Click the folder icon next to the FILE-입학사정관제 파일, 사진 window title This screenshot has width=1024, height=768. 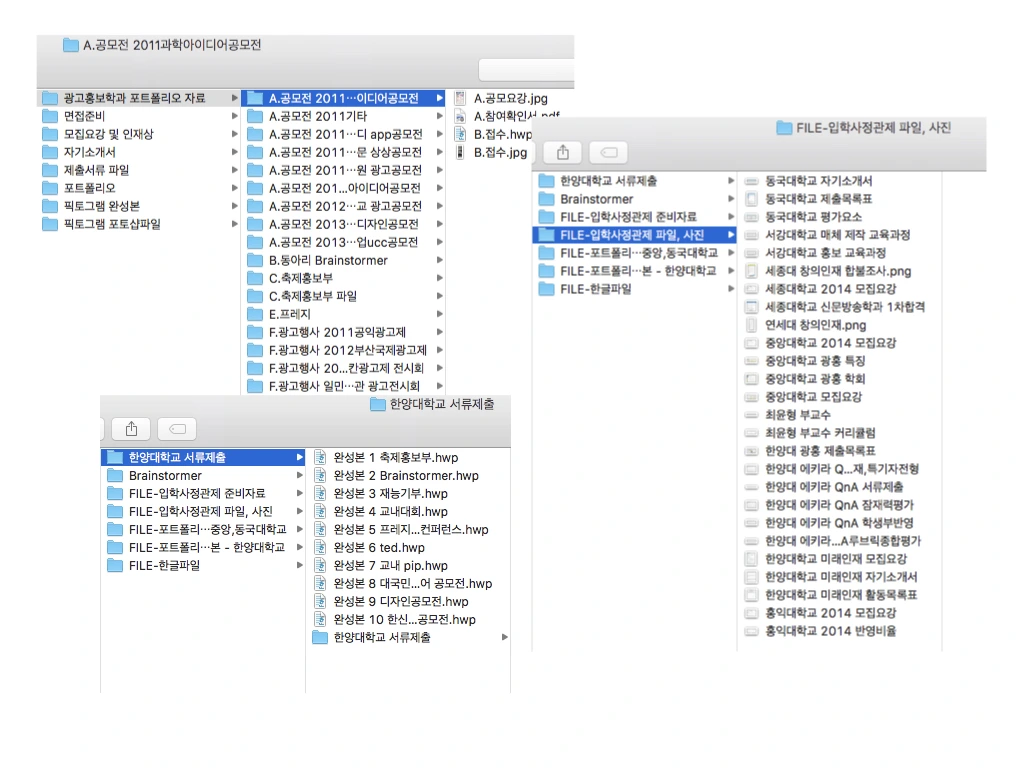click(784, 127)
